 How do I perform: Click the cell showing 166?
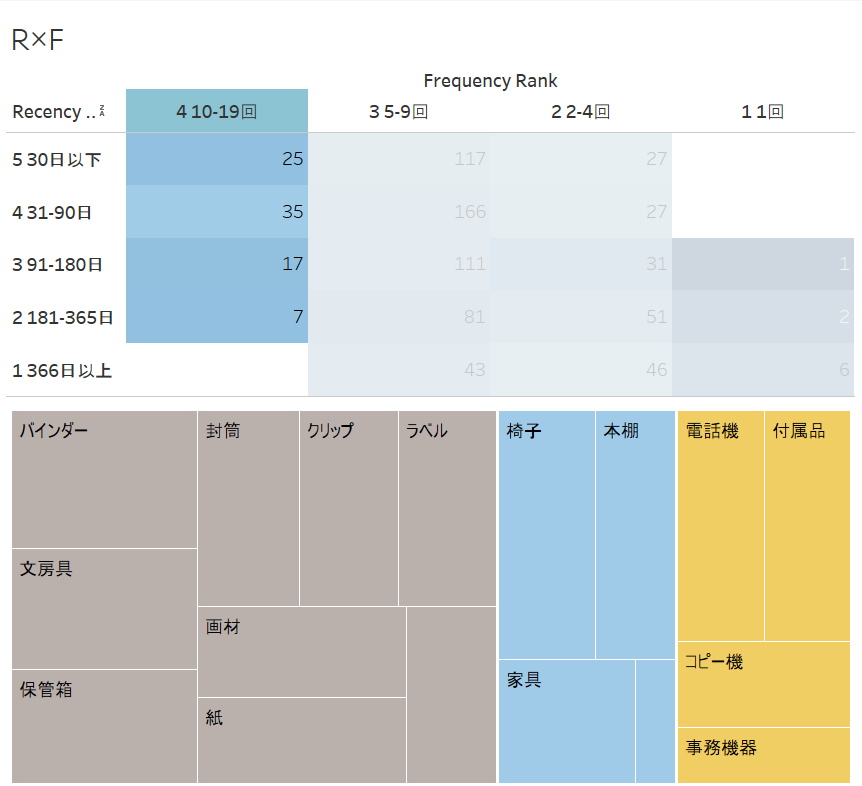tap(399, 212)
